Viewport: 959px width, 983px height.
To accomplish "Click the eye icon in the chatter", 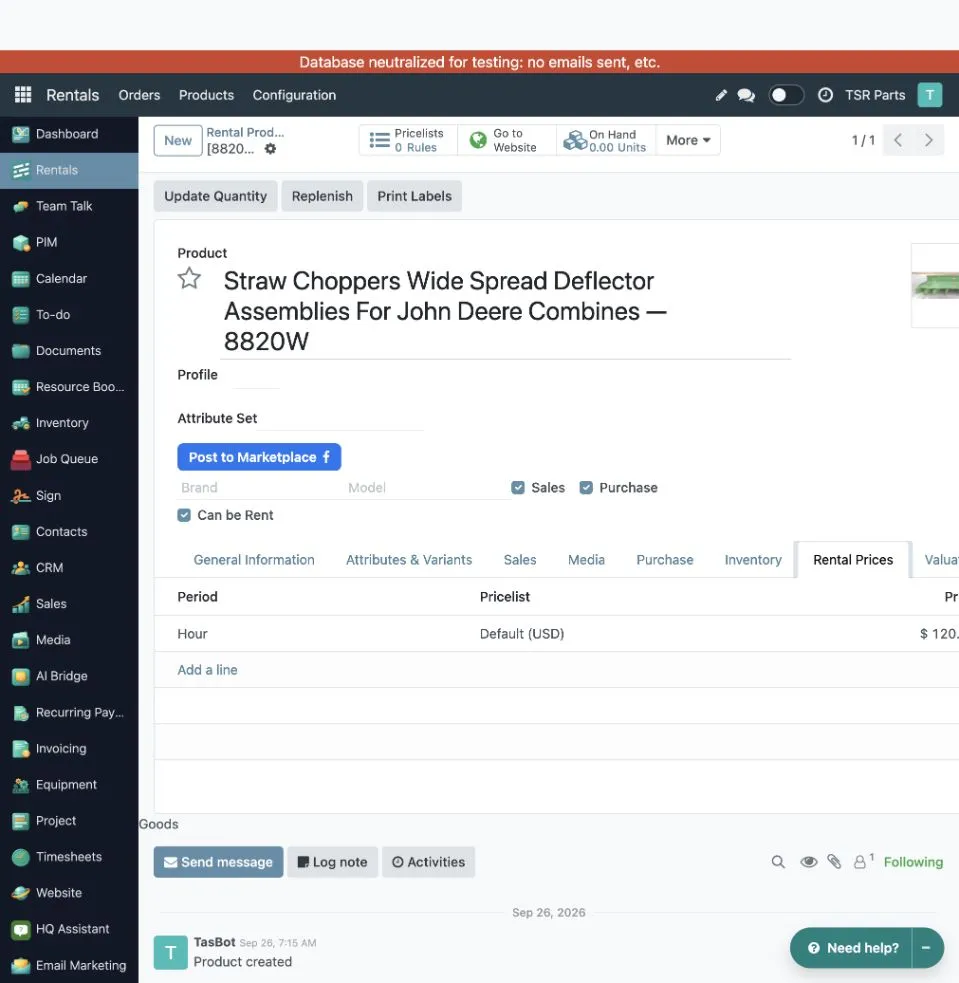I will (809, 862).
